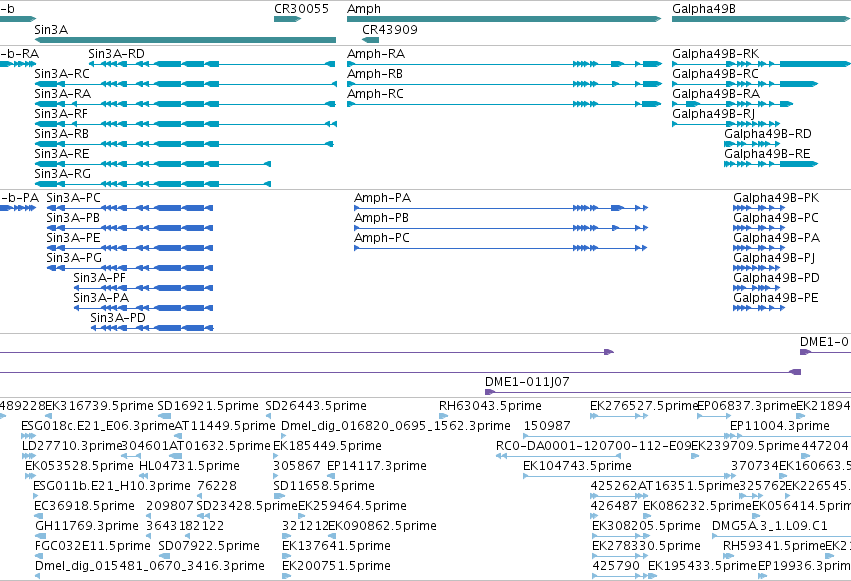
Task: Select the GH11769.3prime EST
Action: [41, 536]
